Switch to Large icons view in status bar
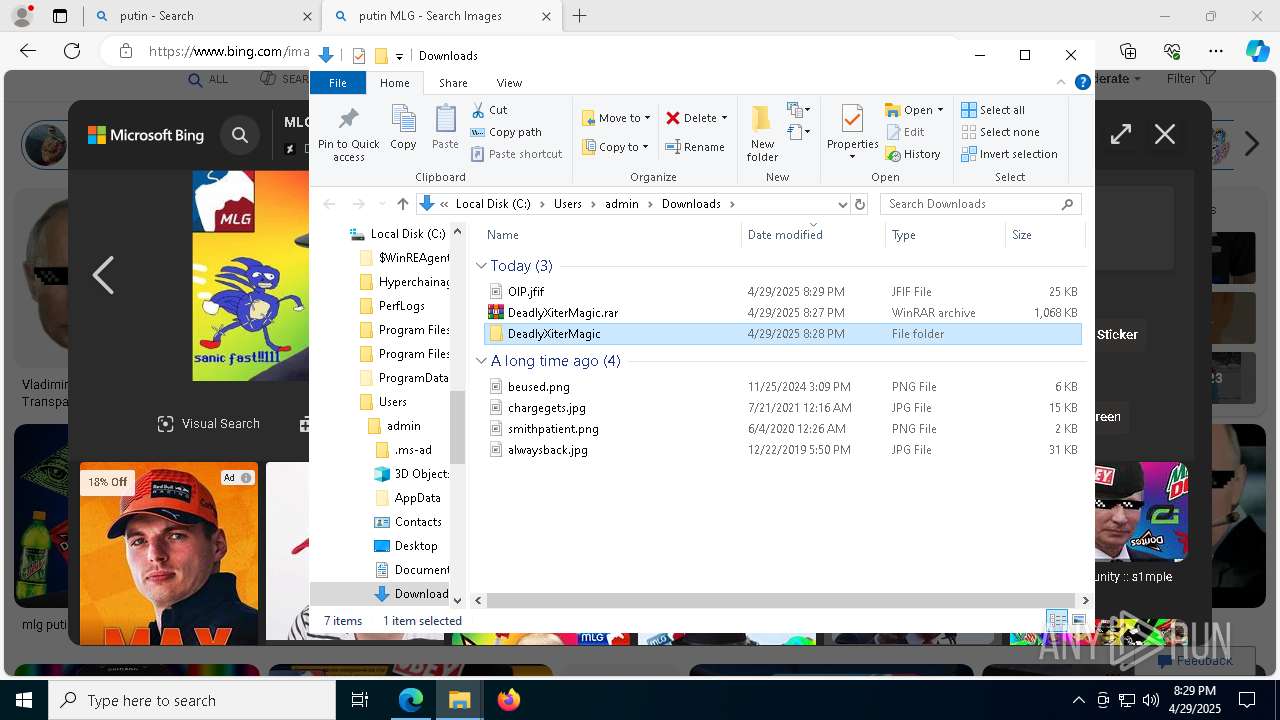 [1078, 621]
